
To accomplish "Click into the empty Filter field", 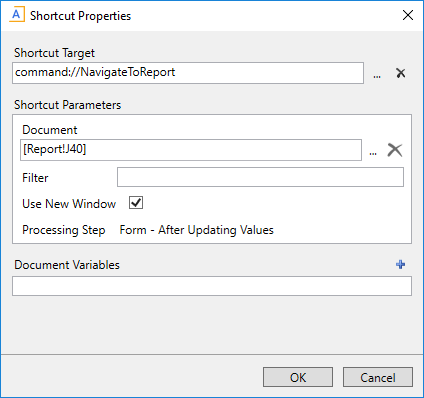I will 260,177.
